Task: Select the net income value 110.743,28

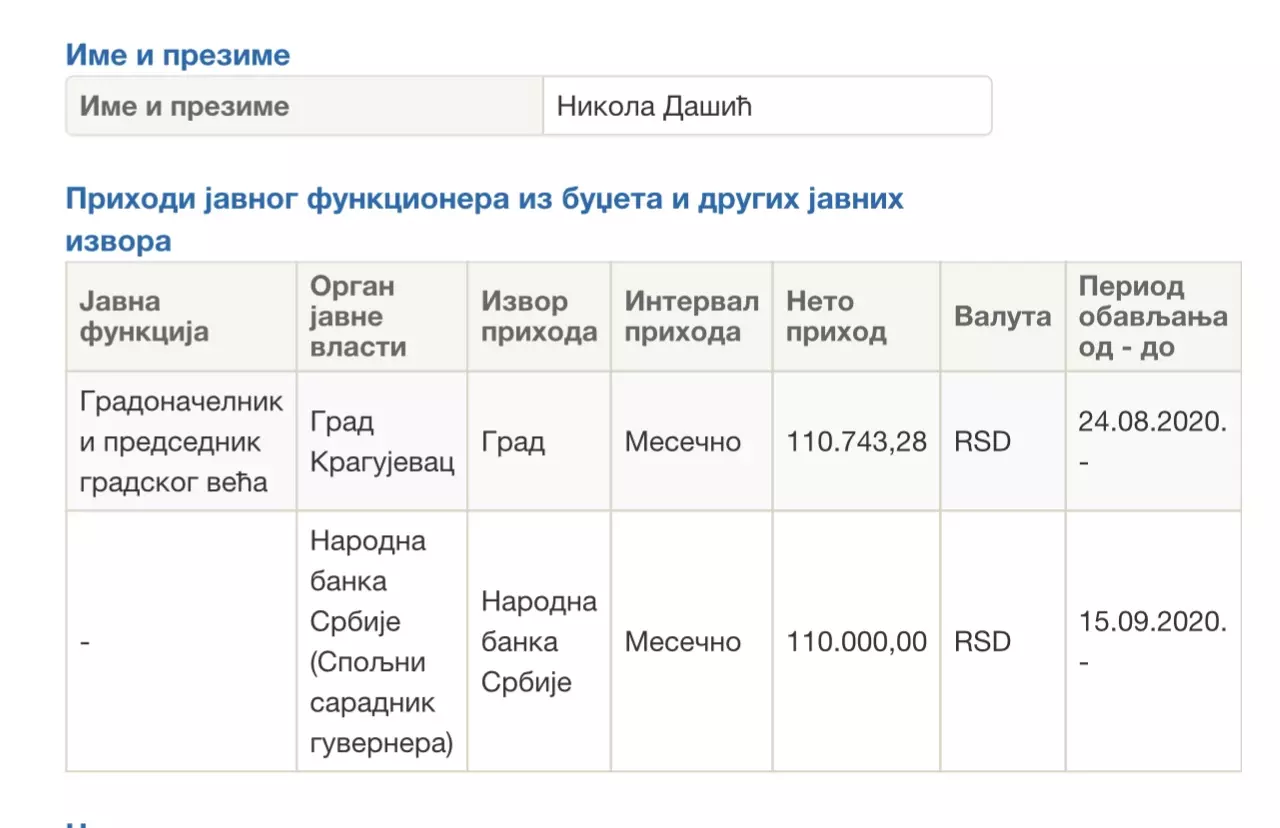Action: [856, 441]
